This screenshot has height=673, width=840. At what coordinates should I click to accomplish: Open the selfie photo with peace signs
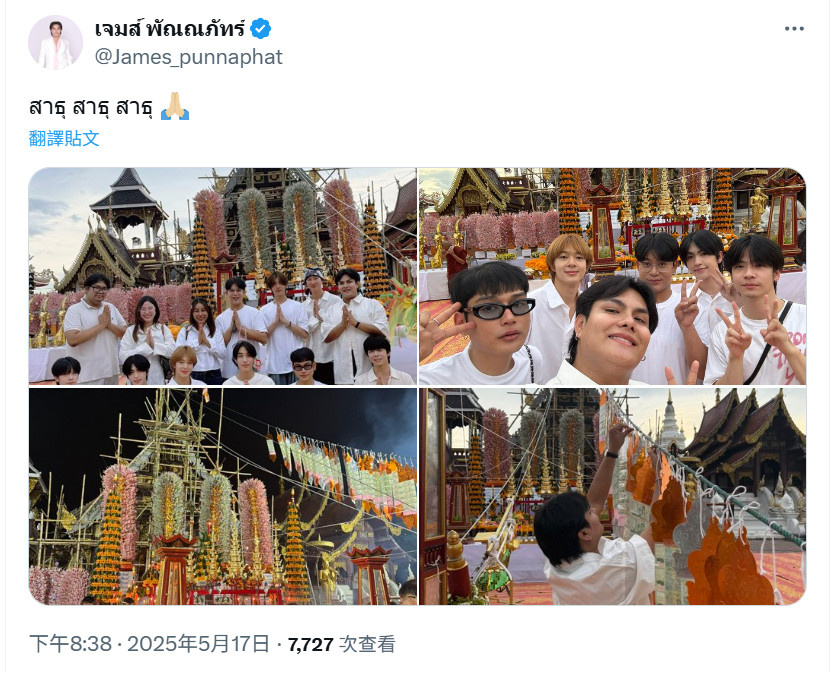(612, 276)
